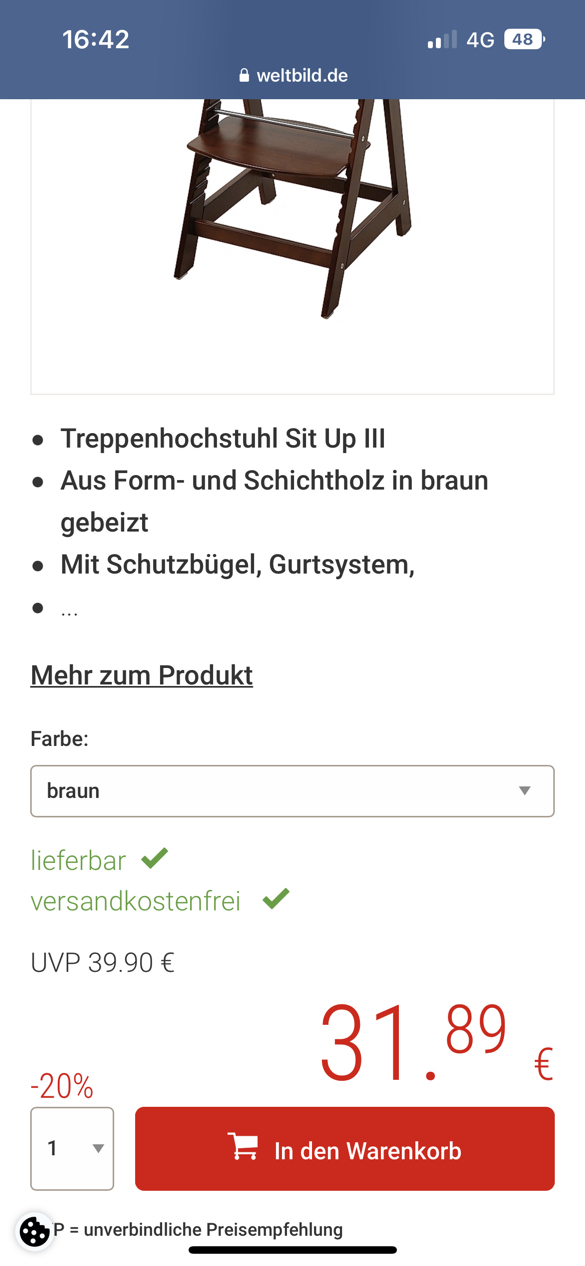The height and width of the screenshot is (1266, 585).
Task: Tap the 4G network indicator
Action: click(481, 40)
